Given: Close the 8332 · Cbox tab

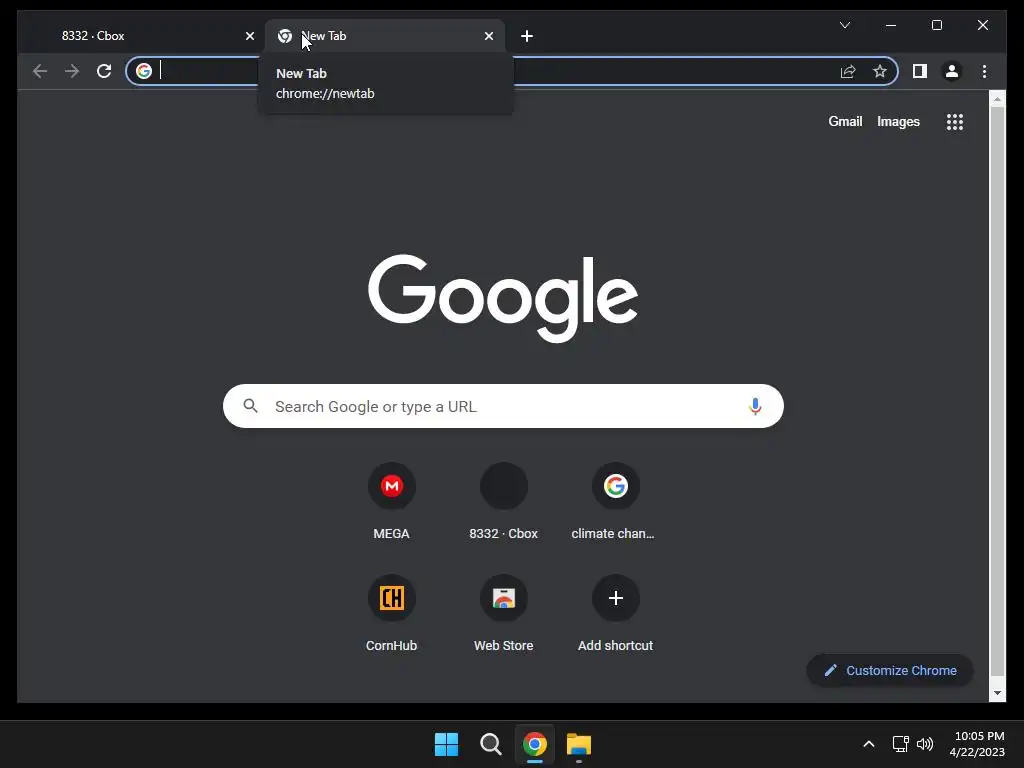Looking at the screenshot, I should pos(249,36).
